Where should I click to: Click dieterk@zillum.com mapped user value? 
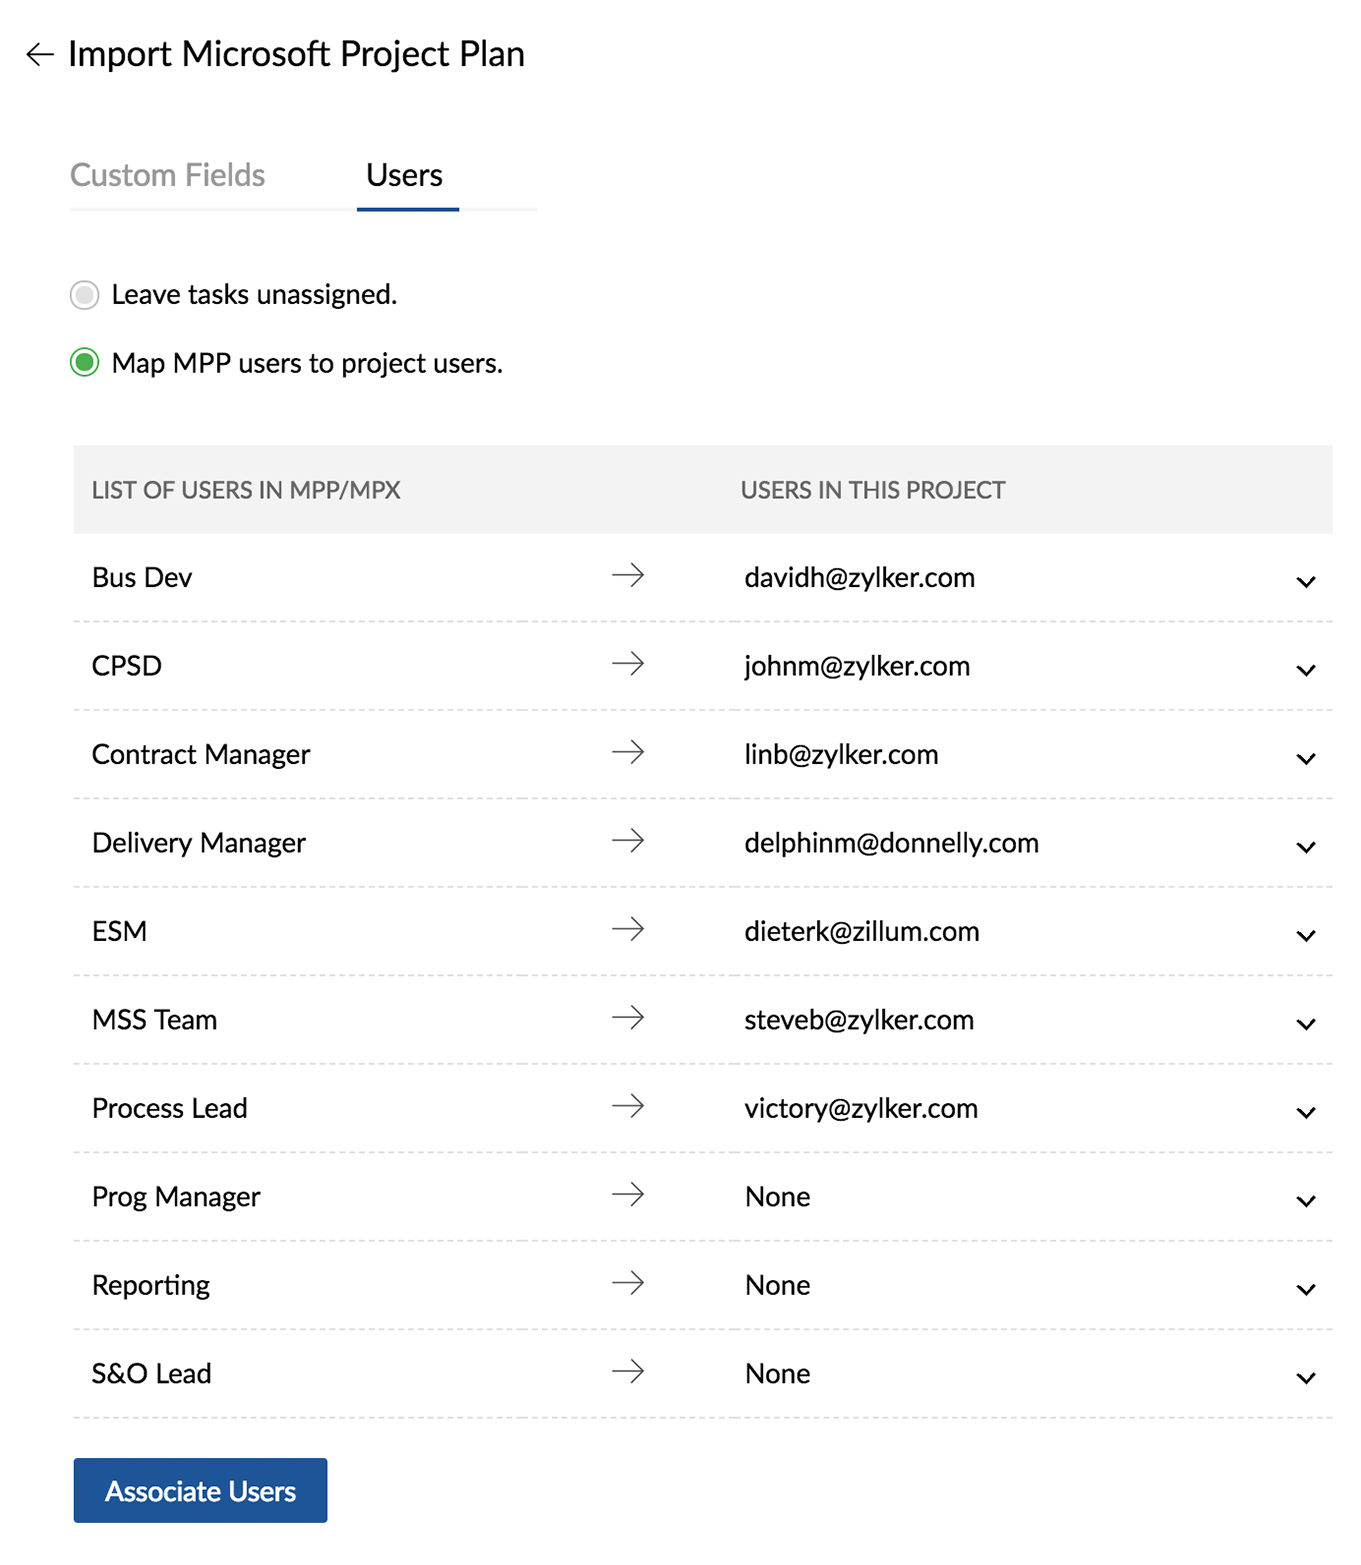(x=862, y=932)
